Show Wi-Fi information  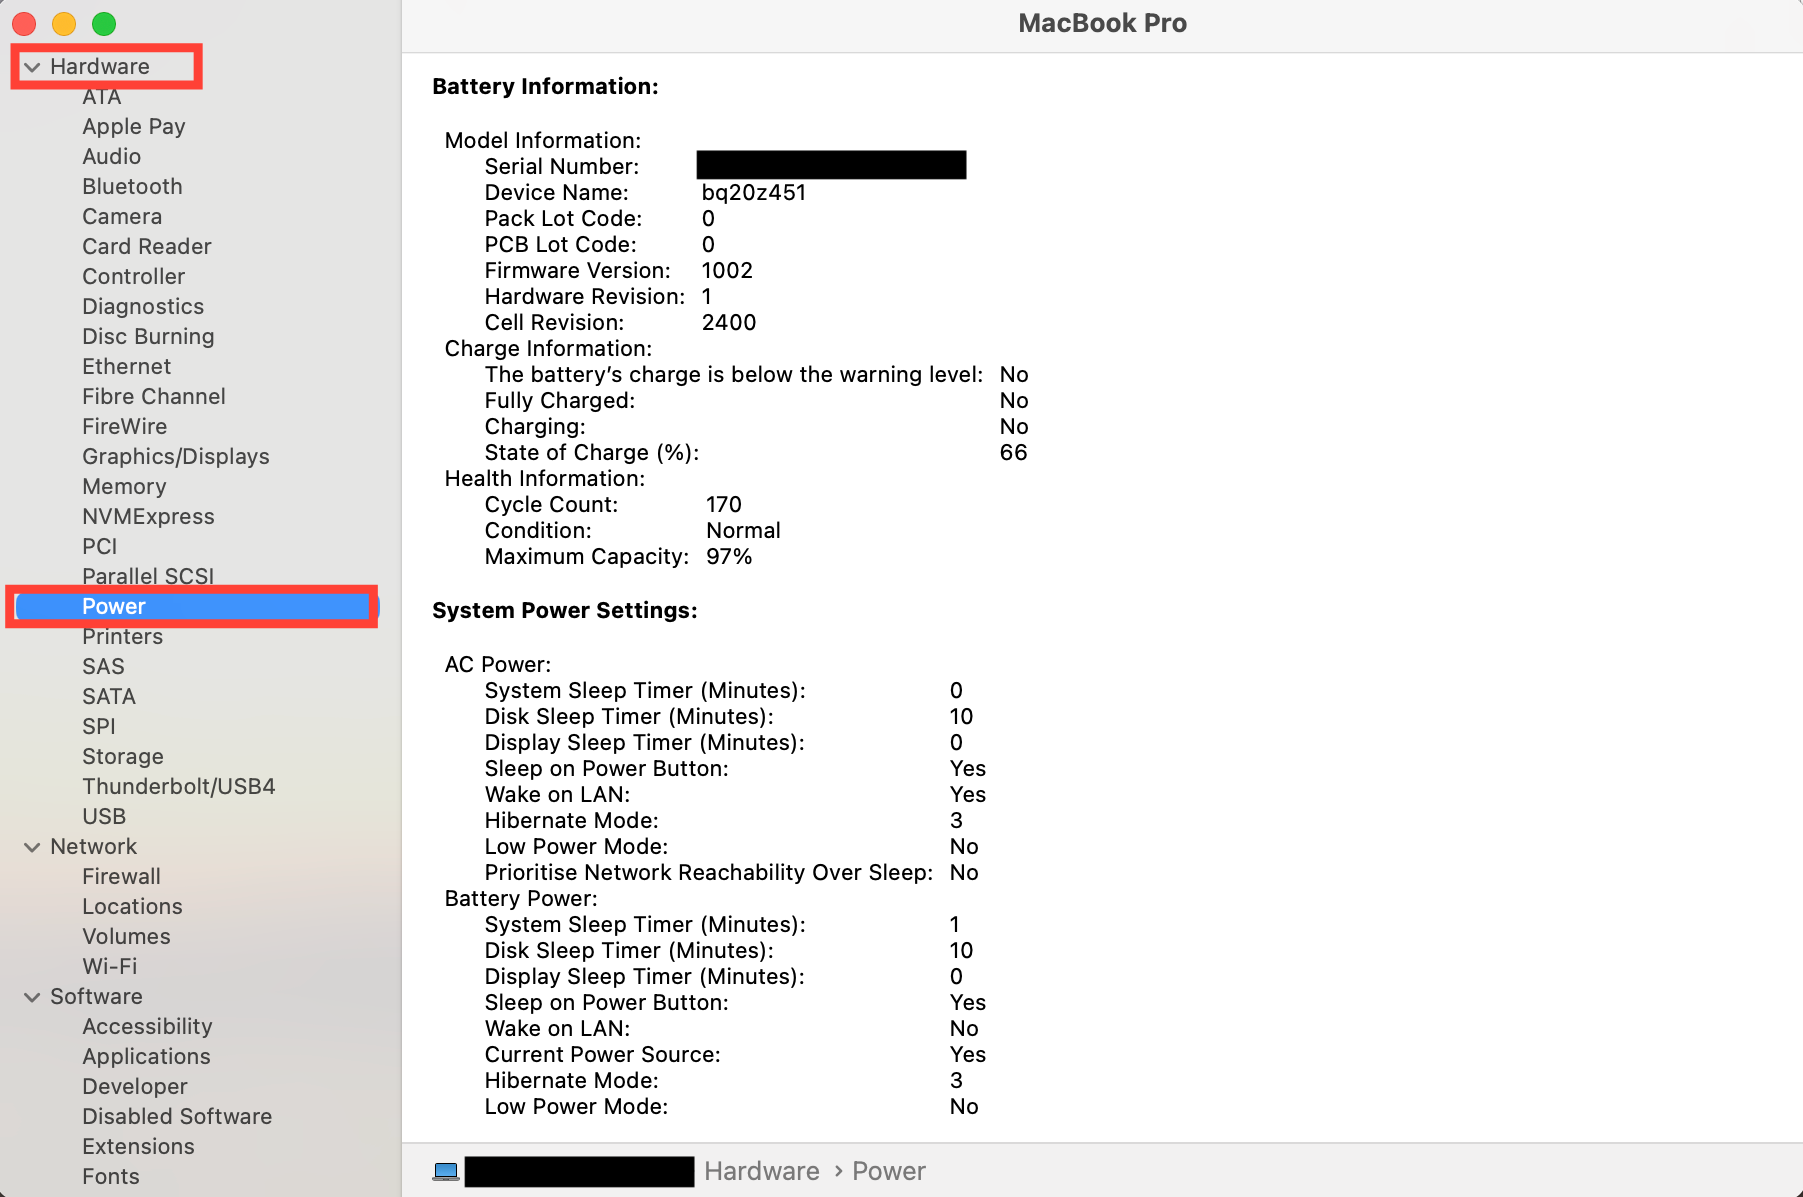110,967
